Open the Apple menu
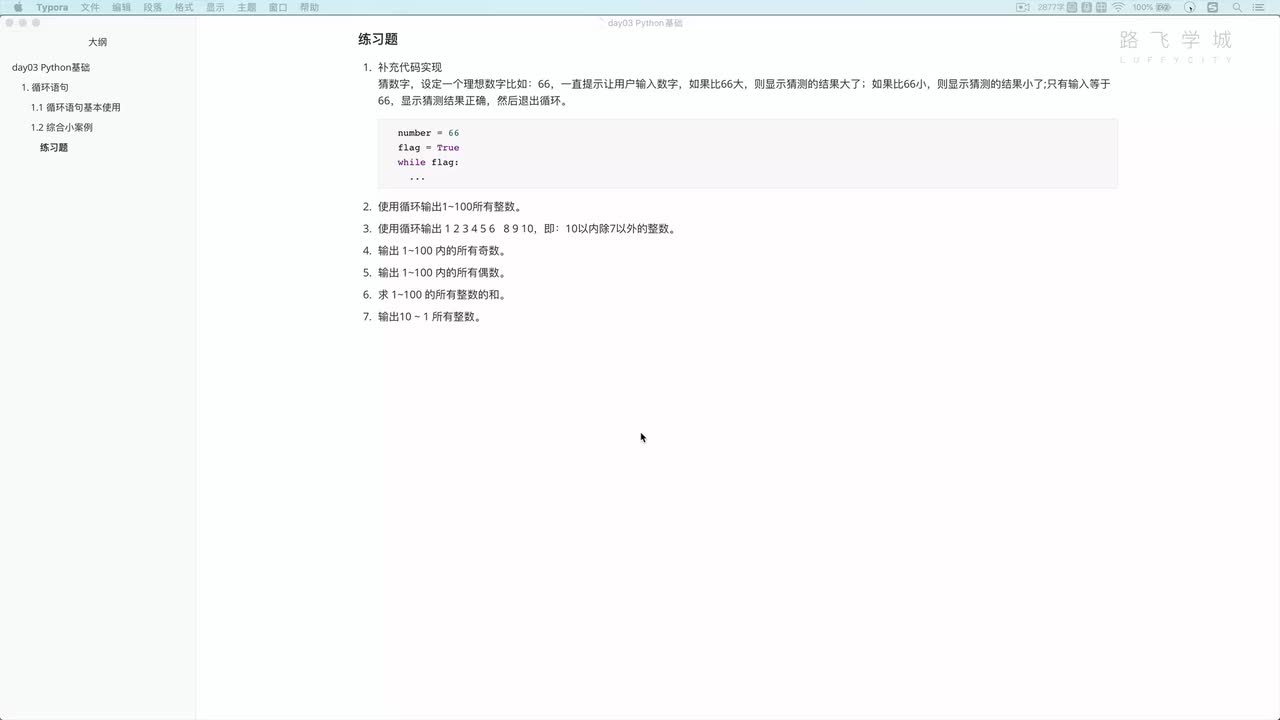1280x720 pixels. coord(18,7)
